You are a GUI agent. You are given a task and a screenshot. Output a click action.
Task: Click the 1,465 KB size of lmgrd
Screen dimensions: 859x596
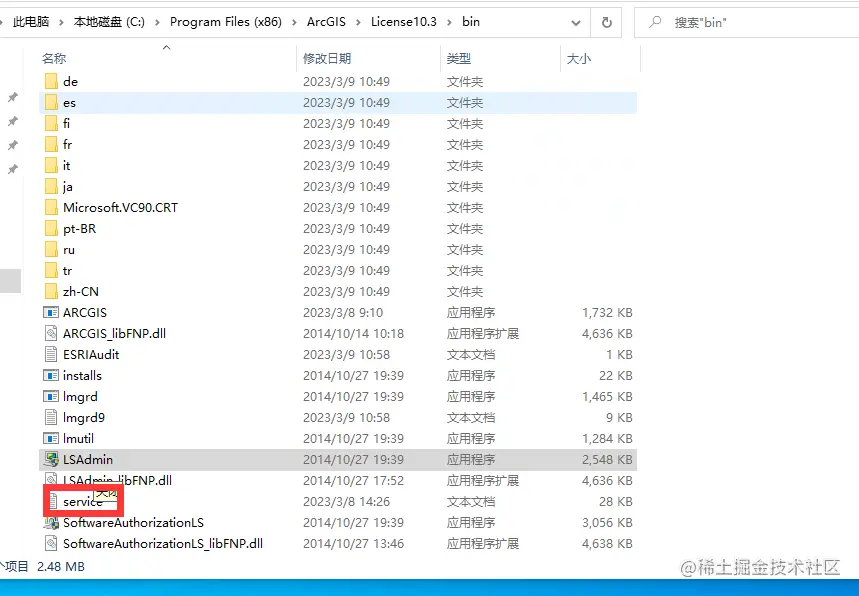point(607,397)
